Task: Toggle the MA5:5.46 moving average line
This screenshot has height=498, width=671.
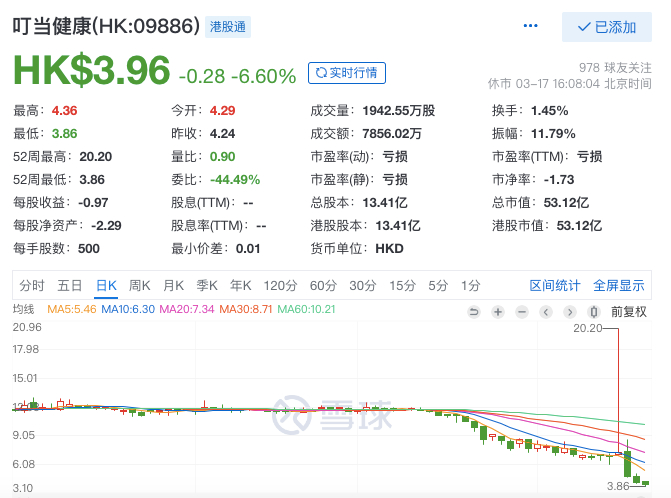Action: pyautogui.click(x=71, y=309)
